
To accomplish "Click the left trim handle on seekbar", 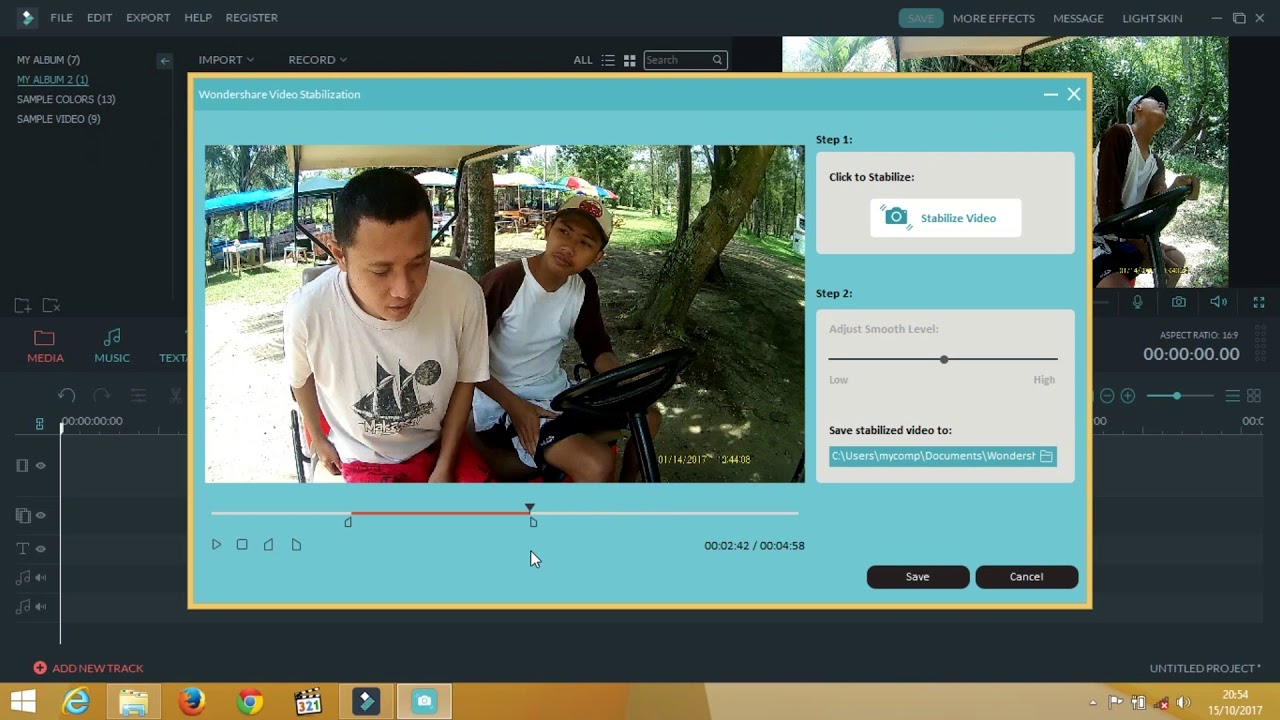I will (348, 522).
